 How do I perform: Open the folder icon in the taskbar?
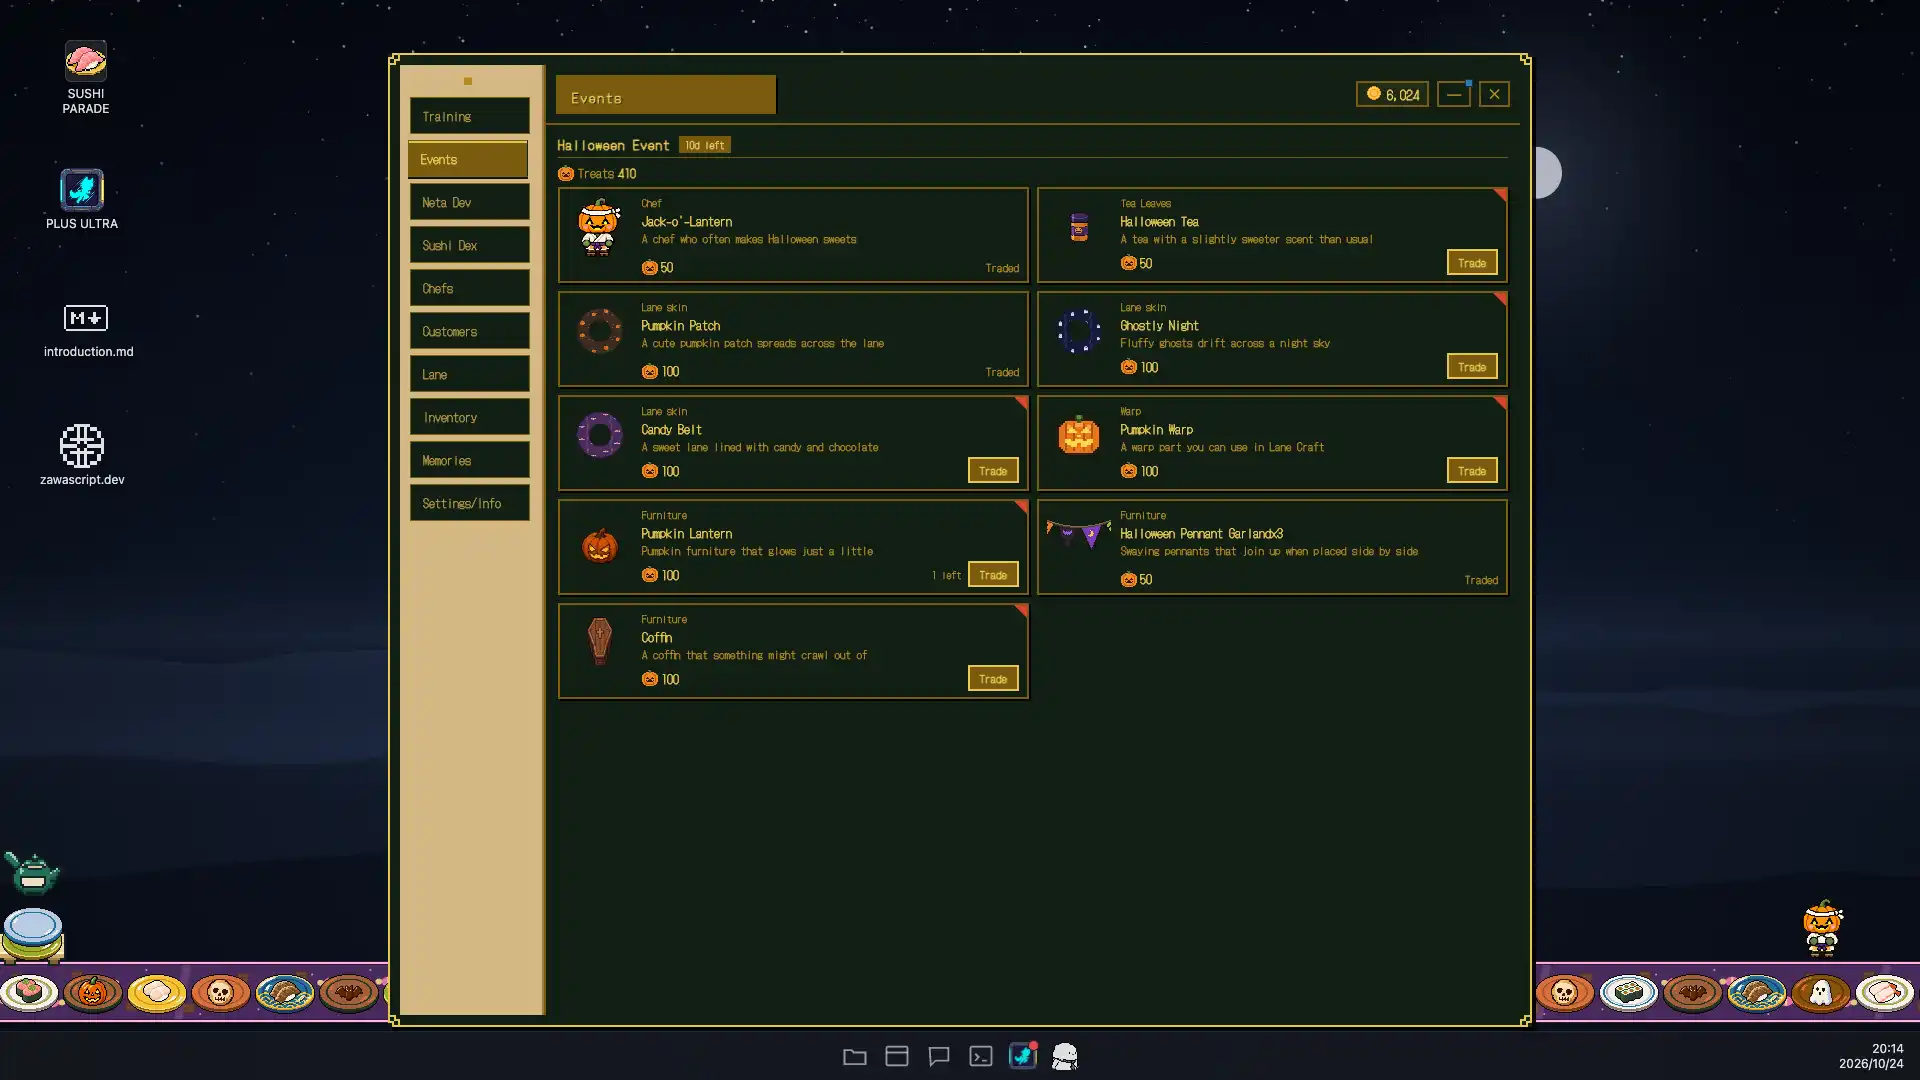[854, 1056]
